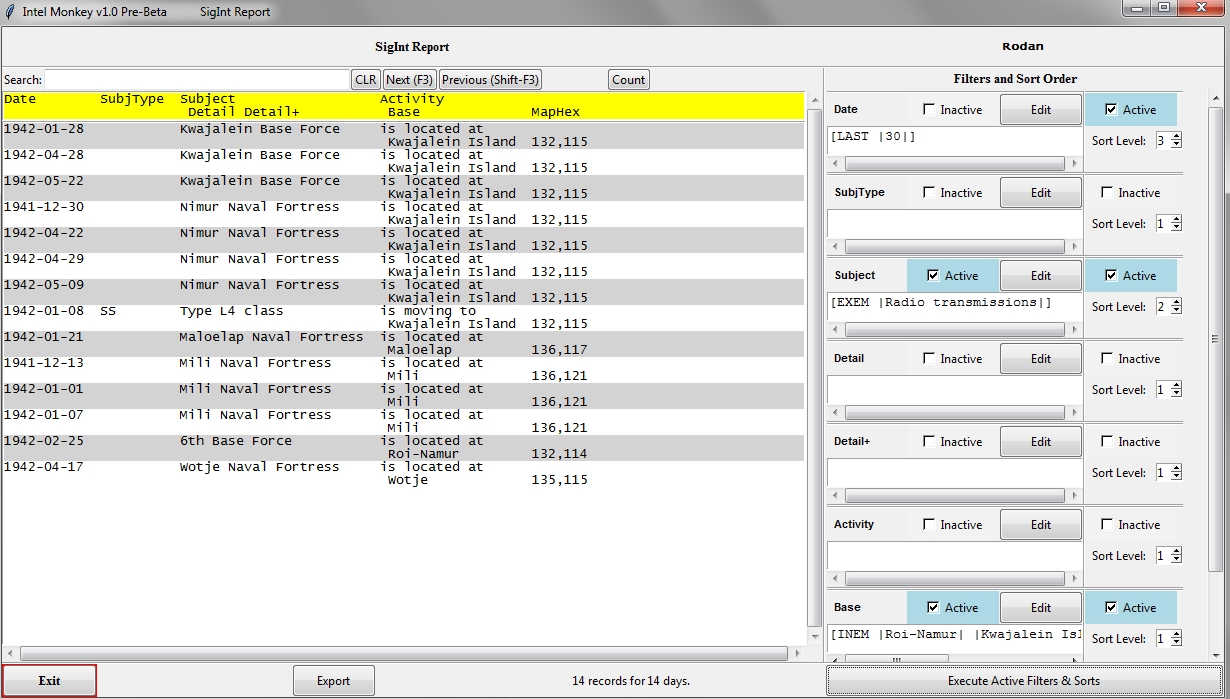
Task: Adjust the Activity Sort Level spinner
Action: pyautogui.click(x=1169, y=556)
